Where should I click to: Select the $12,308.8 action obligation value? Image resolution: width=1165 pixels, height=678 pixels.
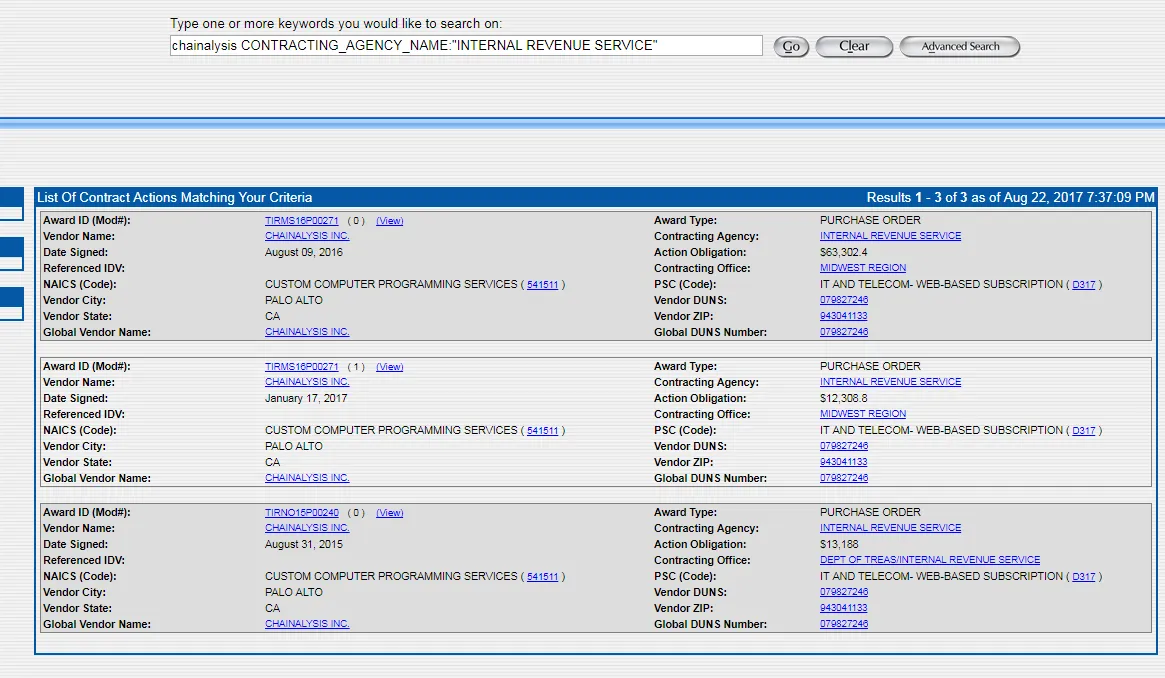[843, 398]
